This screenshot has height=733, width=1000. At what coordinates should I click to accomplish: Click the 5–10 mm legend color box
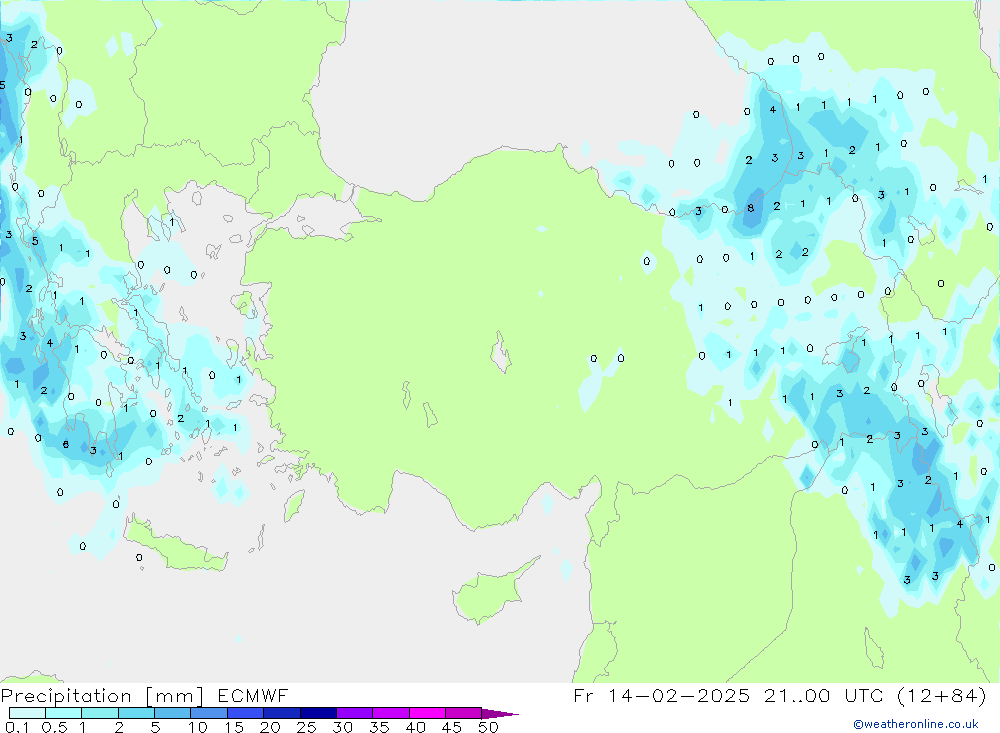[x=173, y=713]
